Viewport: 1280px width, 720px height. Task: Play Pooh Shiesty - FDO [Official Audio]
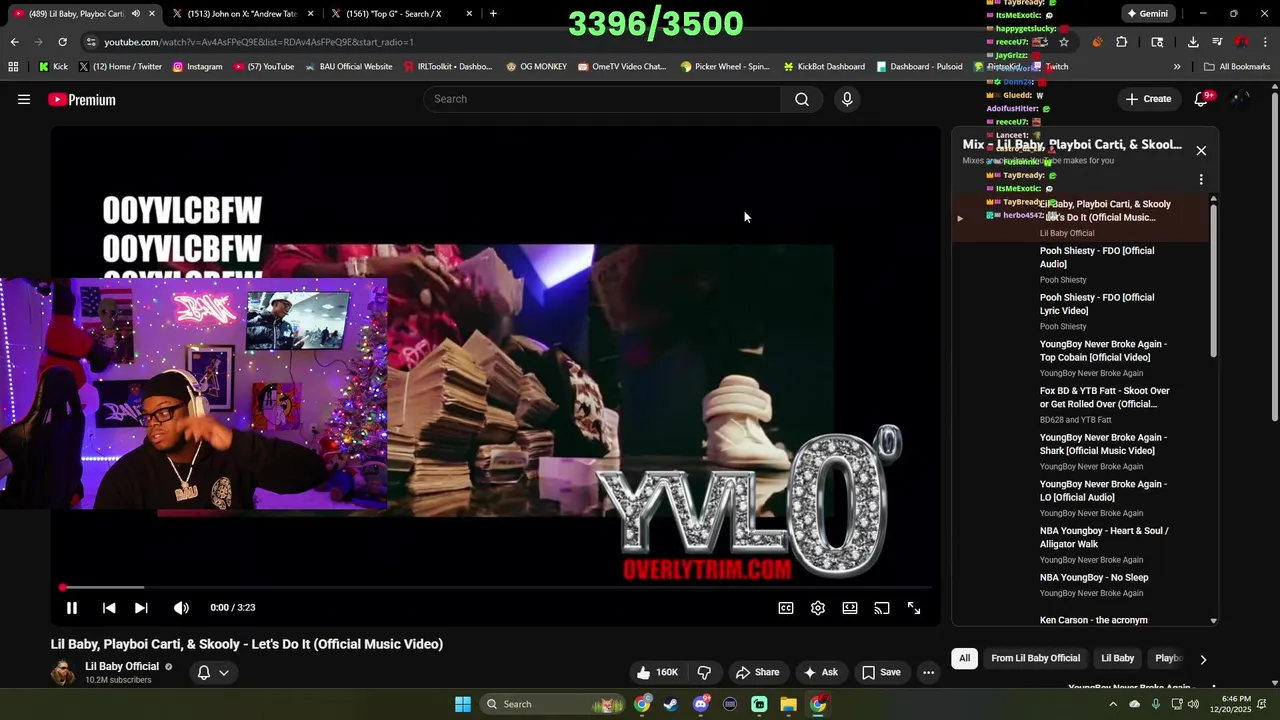coord(1097,257)
